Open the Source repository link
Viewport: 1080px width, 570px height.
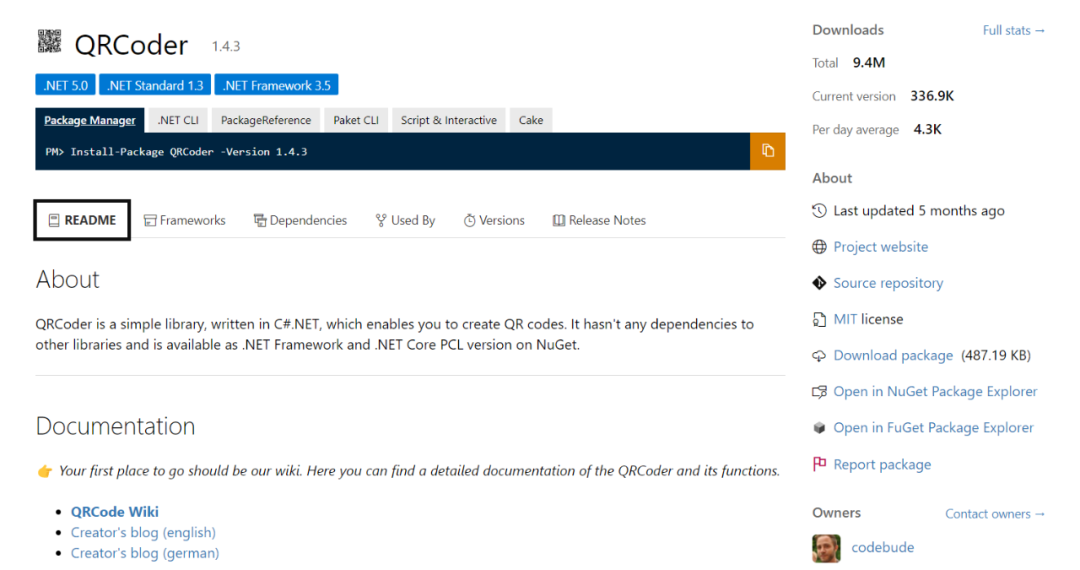[888, 283]
